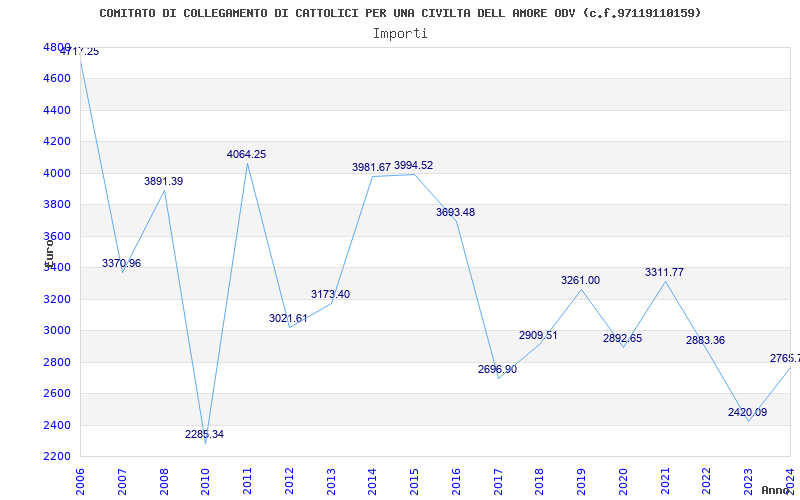The image size is (800, 500).
Task: Click the 2021 x-axis year label
Action: (665, 481)
